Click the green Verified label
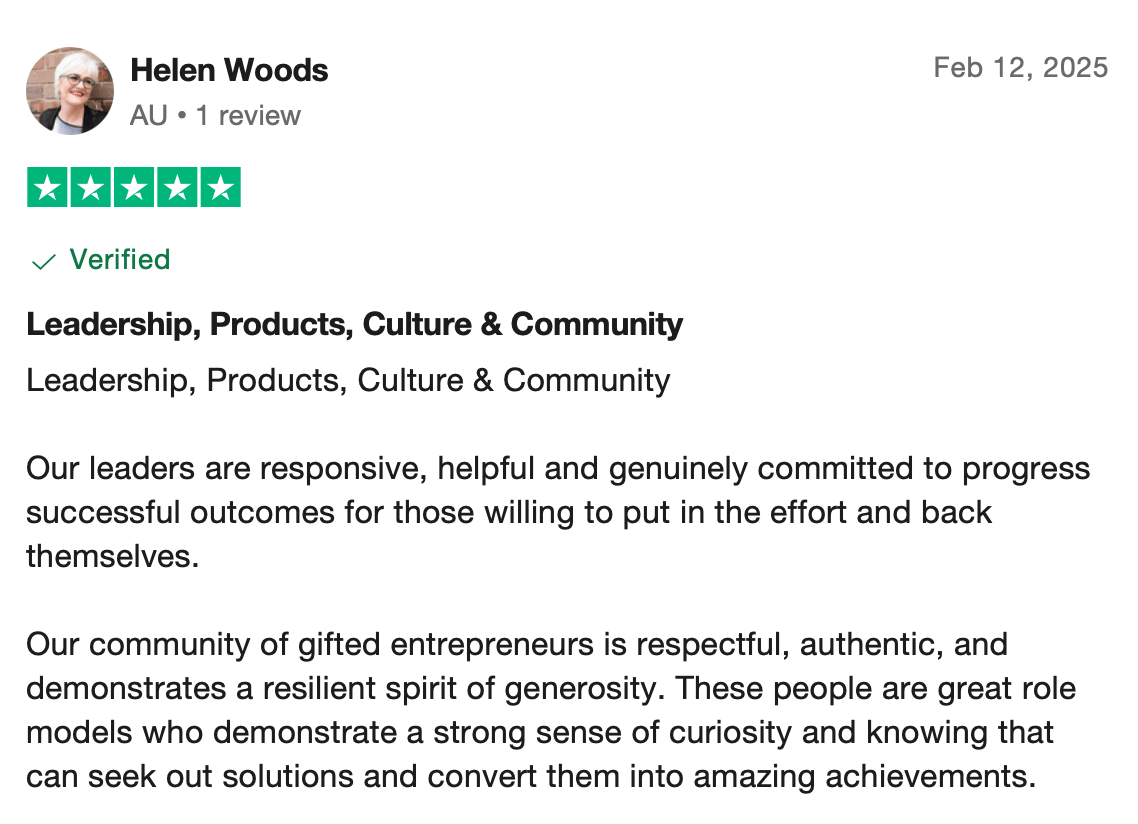The width and height of the screenshot is (1138, 824). coord(120,260)
